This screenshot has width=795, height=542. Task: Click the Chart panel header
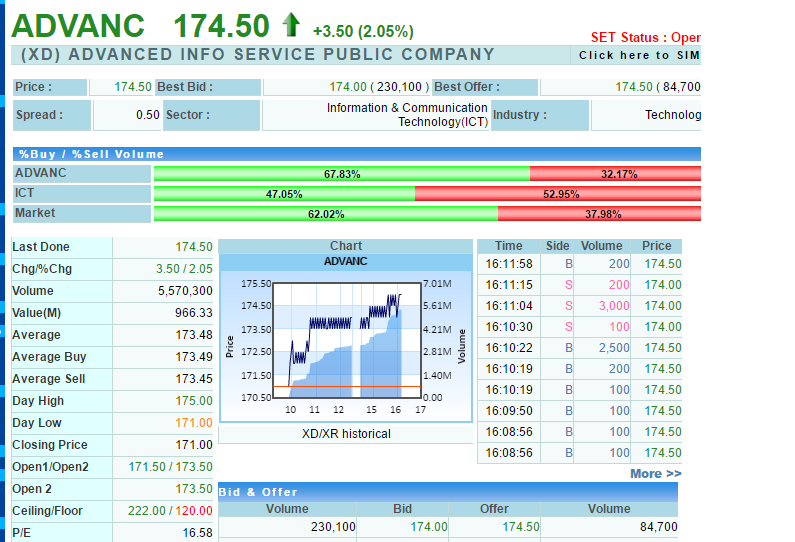pos(346,246)
